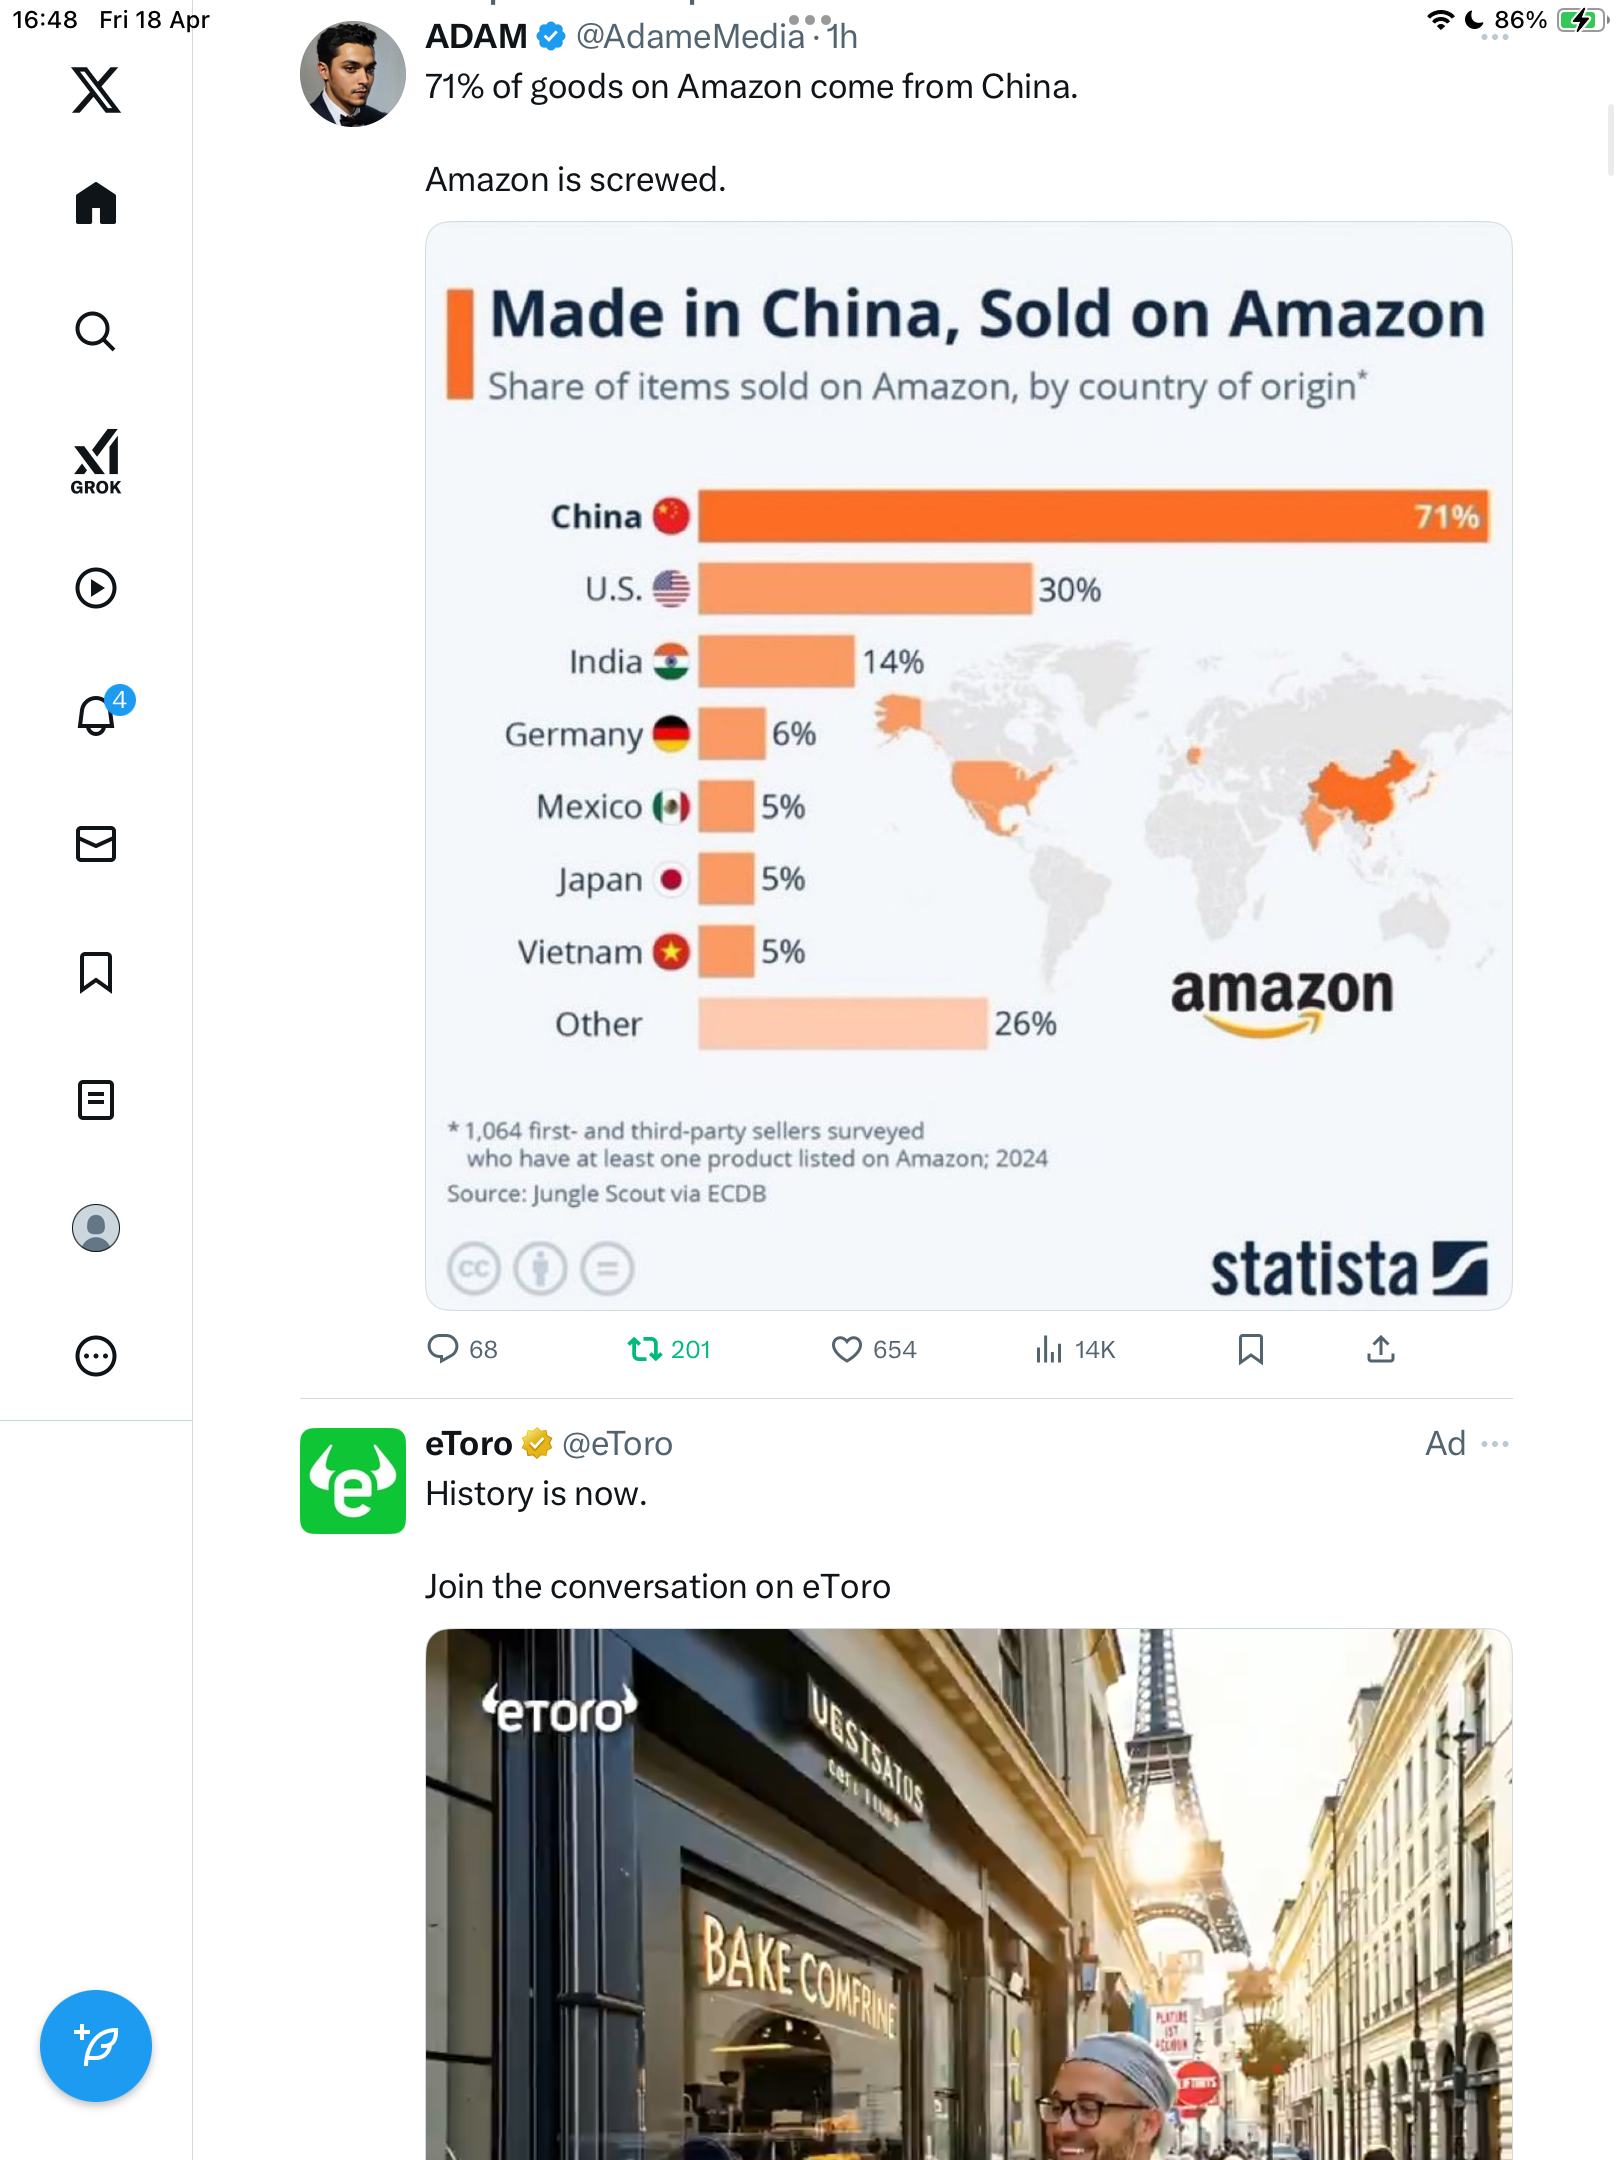Open the Made in China chart image
Image resolution: width=1620 pixels, height=2160 pixels.
tap(968, 766)
